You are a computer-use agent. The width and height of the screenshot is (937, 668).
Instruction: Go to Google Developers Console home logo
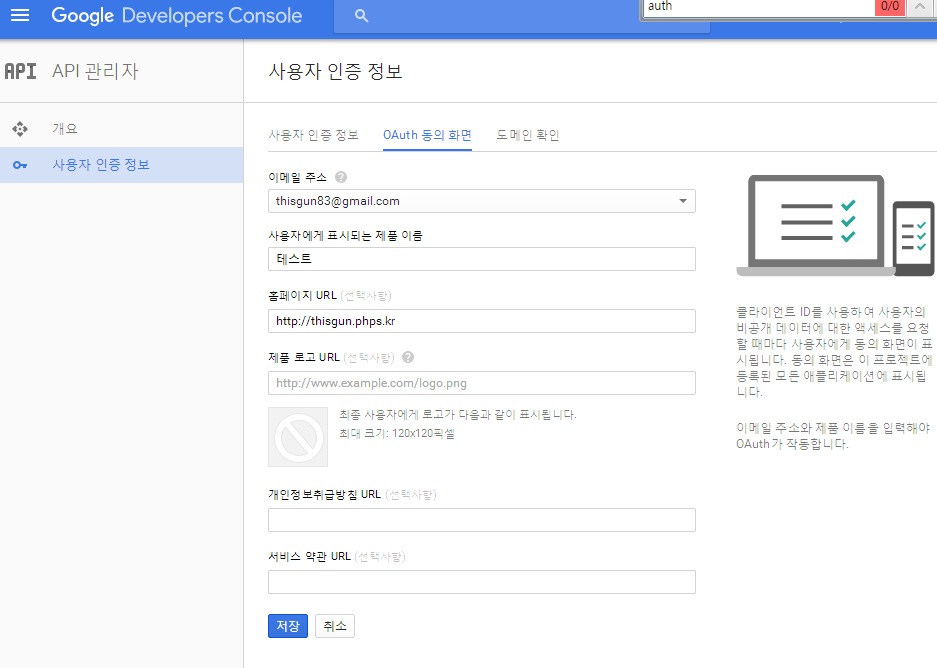(176, 16)
